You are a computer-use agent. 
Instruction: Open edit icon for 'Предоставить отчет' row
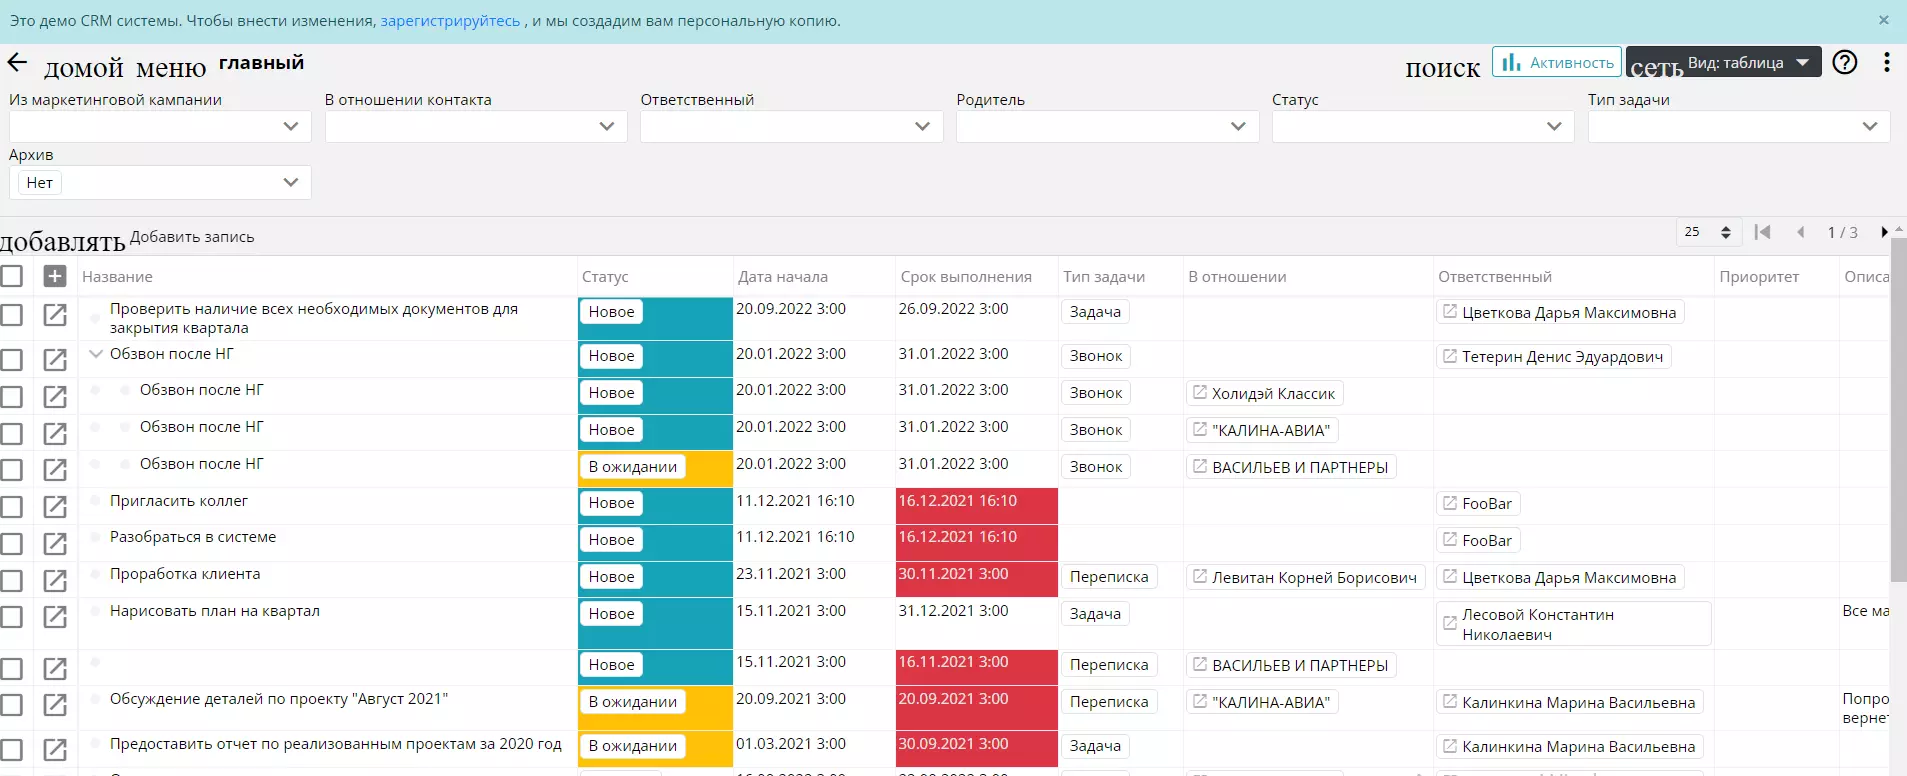[x=55, y=750]
